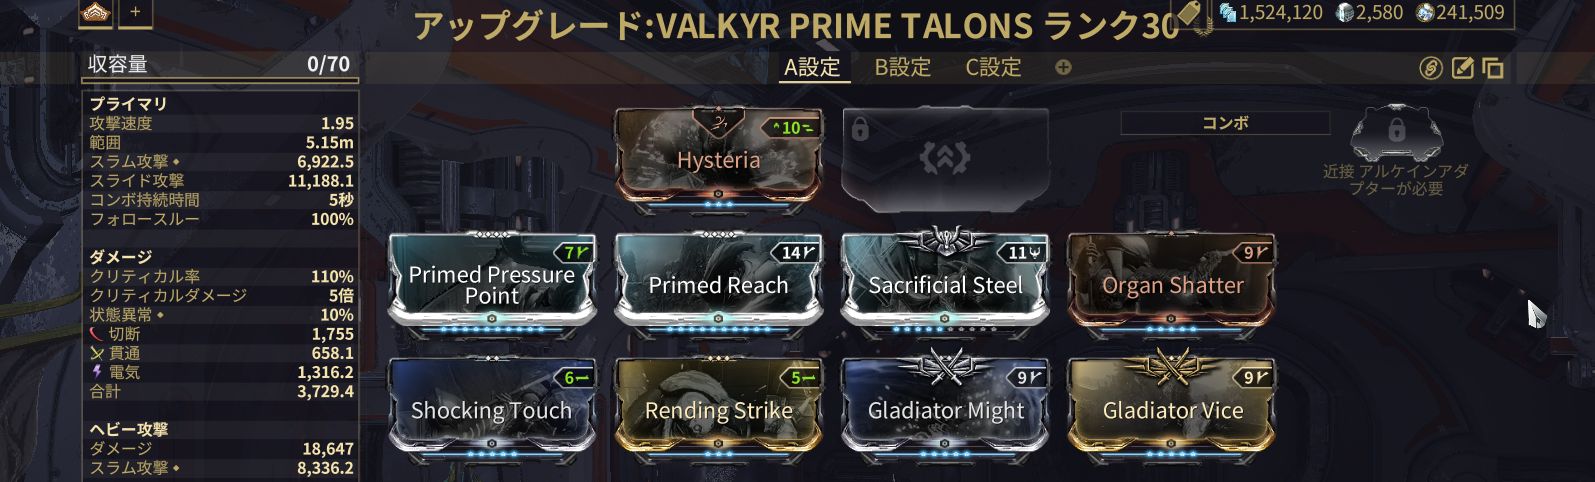Select the Sacrificial Steel mod card
The height and width of the screenshot is (482, 1595).
[x=945, y=284]
